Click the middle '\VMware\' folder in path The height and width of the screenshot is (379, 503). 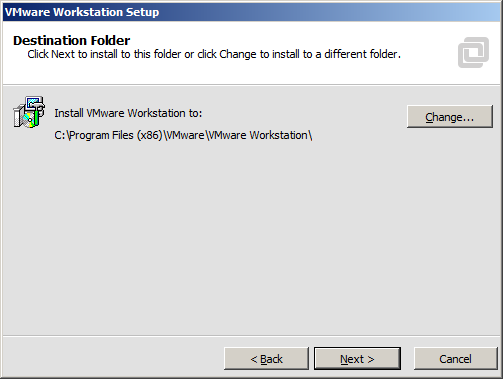pos(185,135)
